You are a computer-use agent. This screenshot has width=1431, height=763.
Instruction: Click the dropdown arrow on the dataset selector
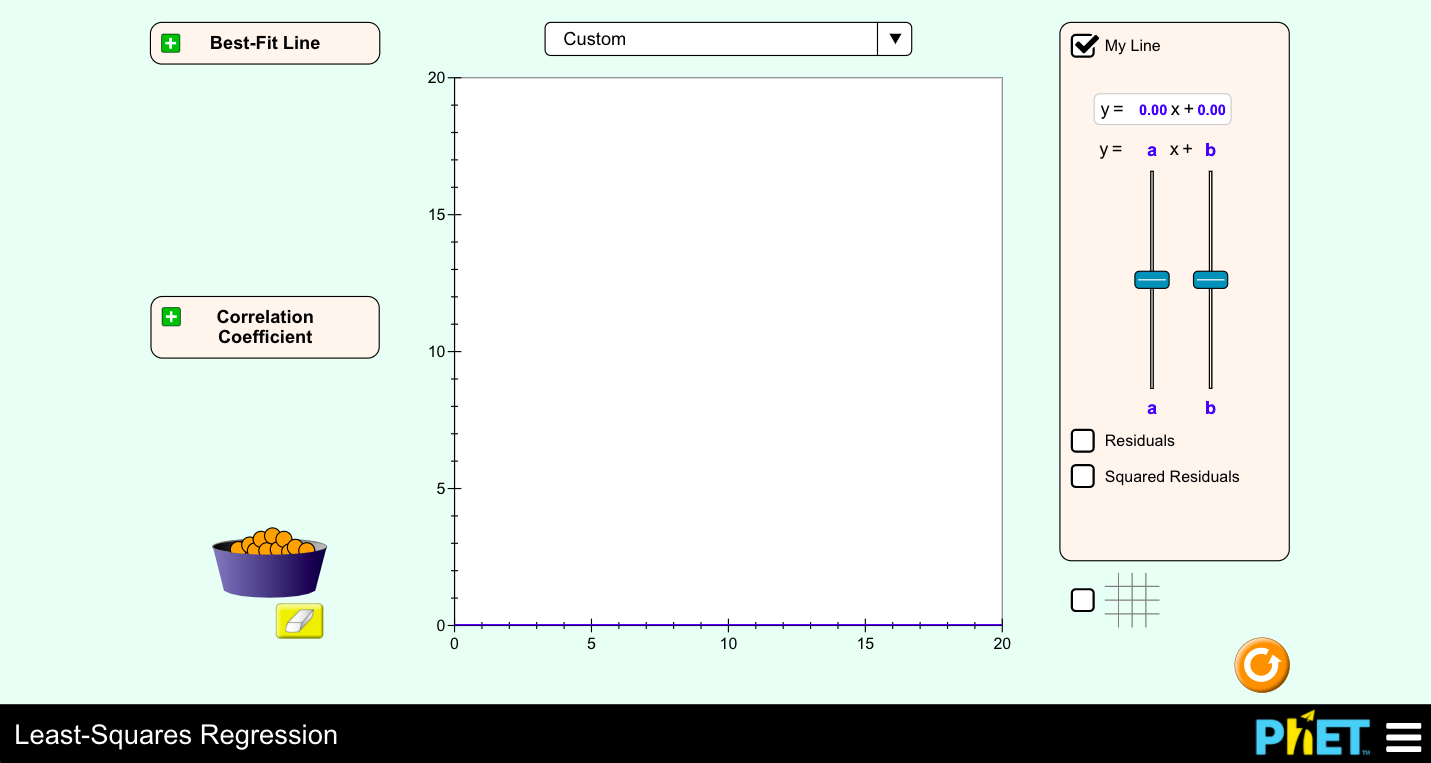[893, 38]
